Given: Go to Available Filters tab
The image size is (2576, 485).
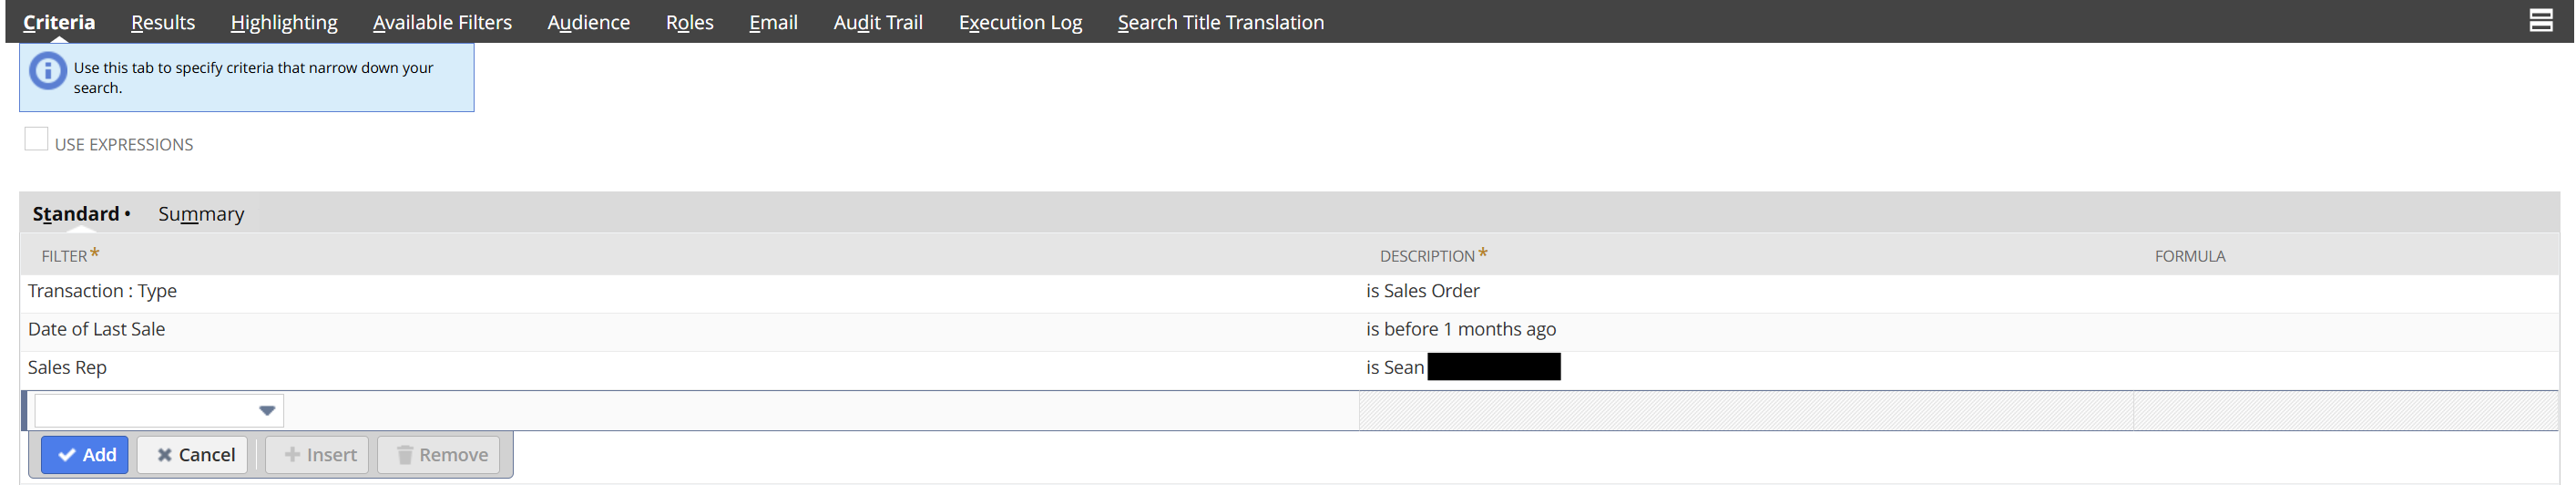Looking at the screenshot, I should (442, 22).
